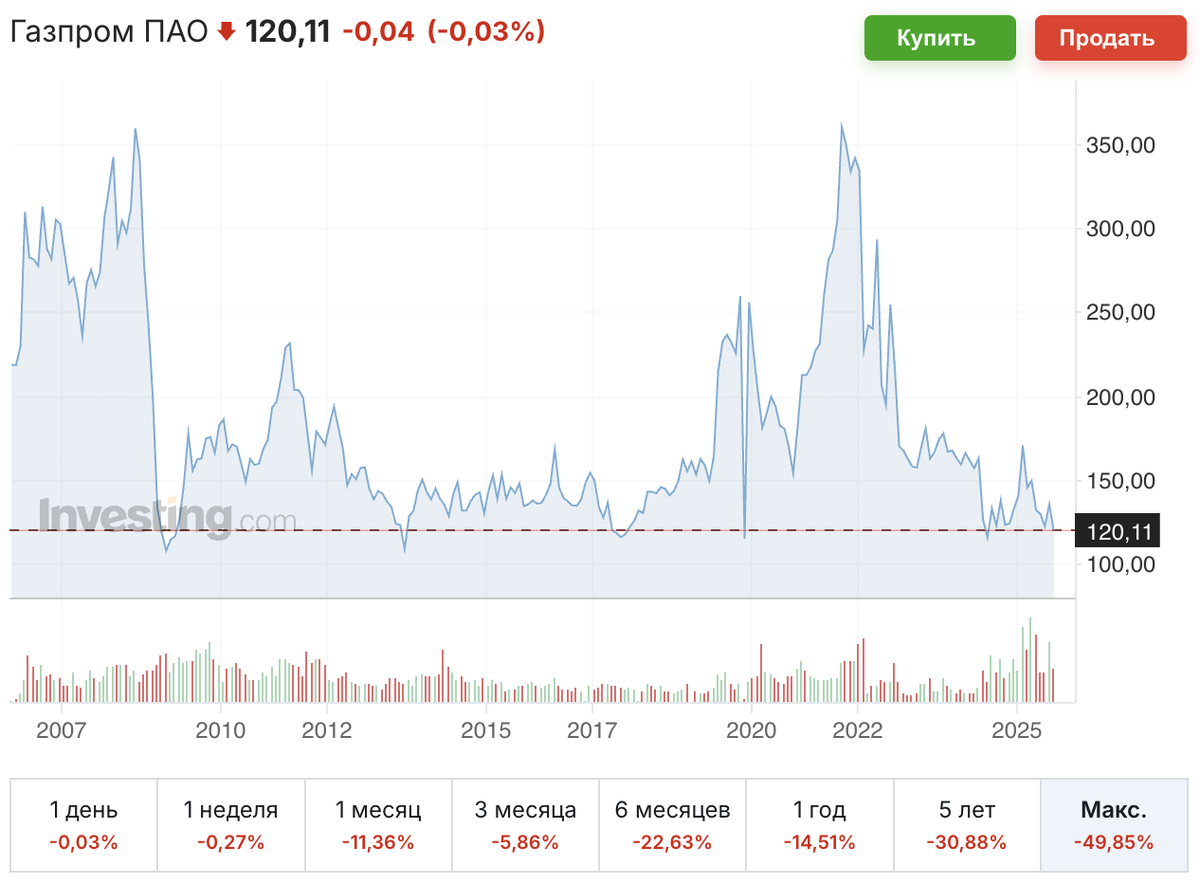
Task: Click the -30,88% value under 5 лет
Action: (x=967, y=842)
